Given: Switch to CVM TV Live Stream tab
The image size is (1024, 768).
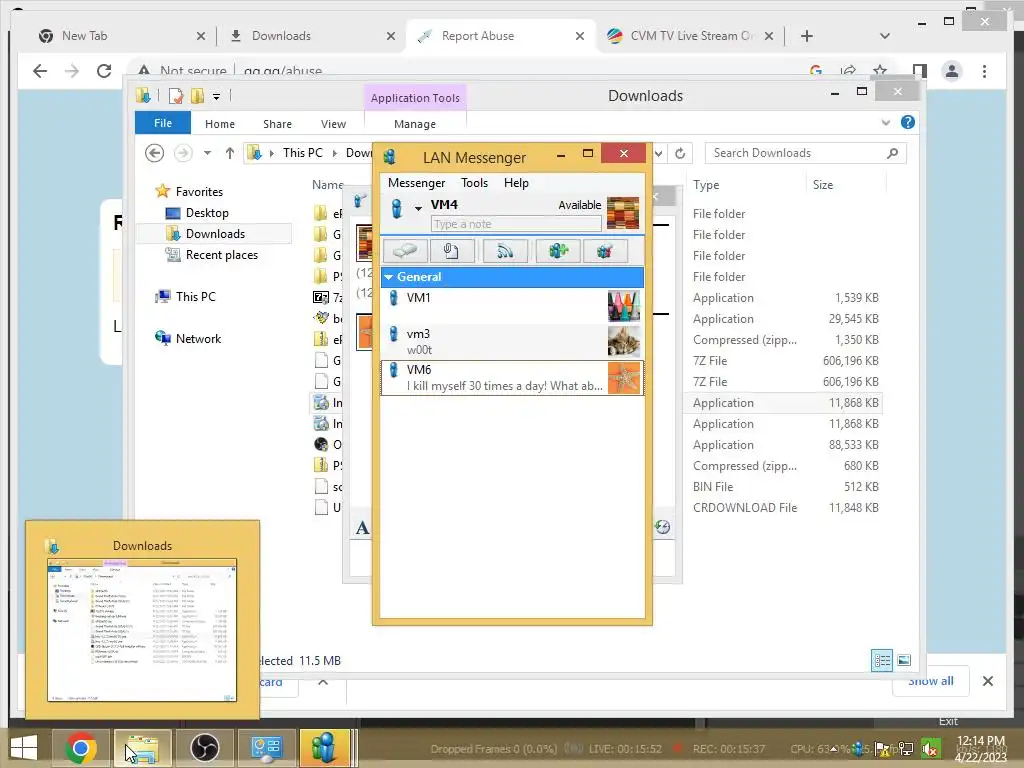Looking at the screenshot, I should pos(691,36).
